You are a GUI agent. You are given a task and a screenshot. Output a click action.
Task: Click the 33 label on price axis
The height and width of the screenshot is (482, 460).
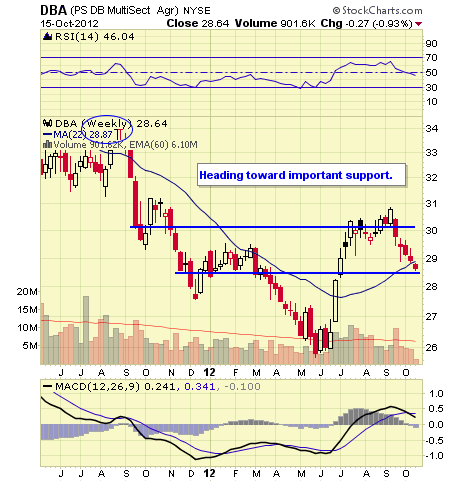(x=431, y=153)
